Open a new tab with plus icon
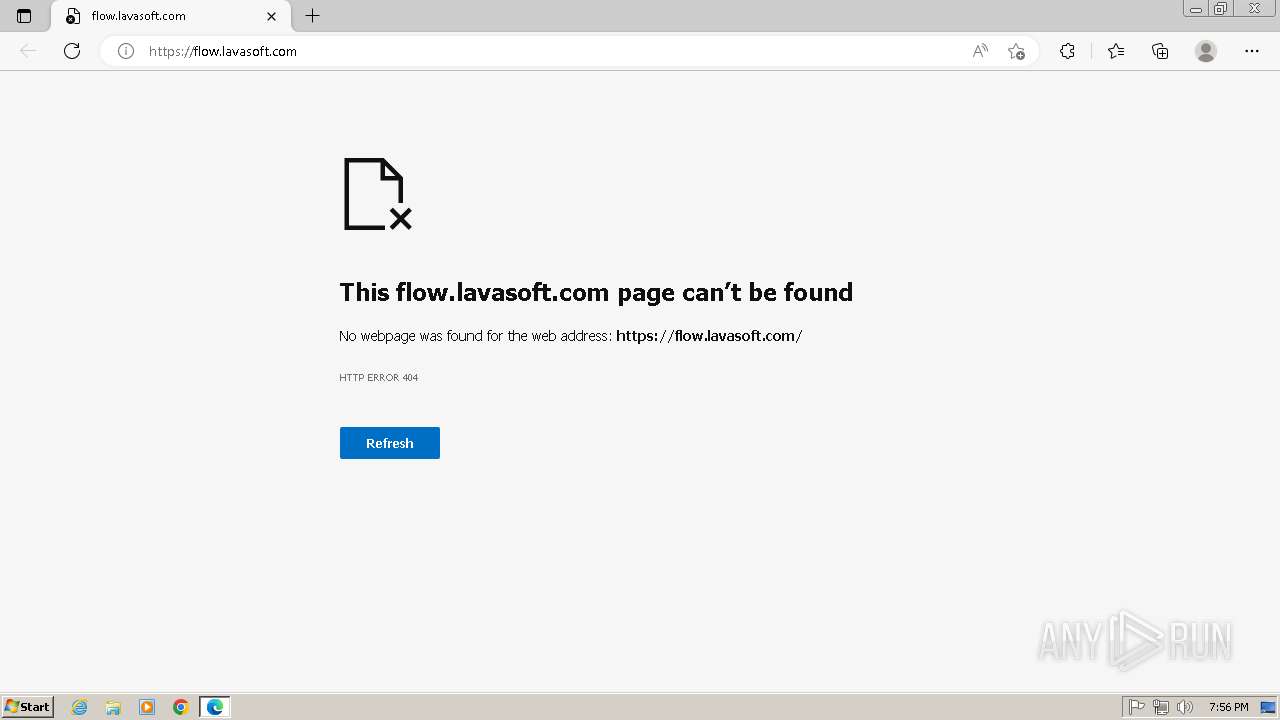The height and width of the screenshot is (720, 1280). (313, 16)
